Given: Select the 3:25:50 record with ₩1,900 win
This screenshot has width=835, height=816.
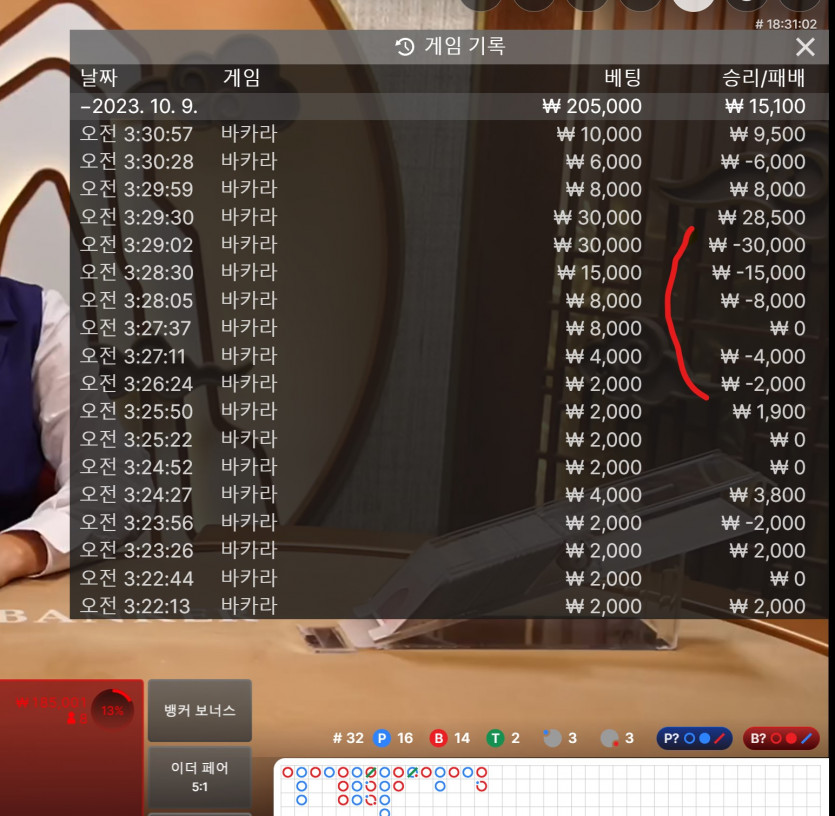Looking at the screenshot, I should (449, 411).
